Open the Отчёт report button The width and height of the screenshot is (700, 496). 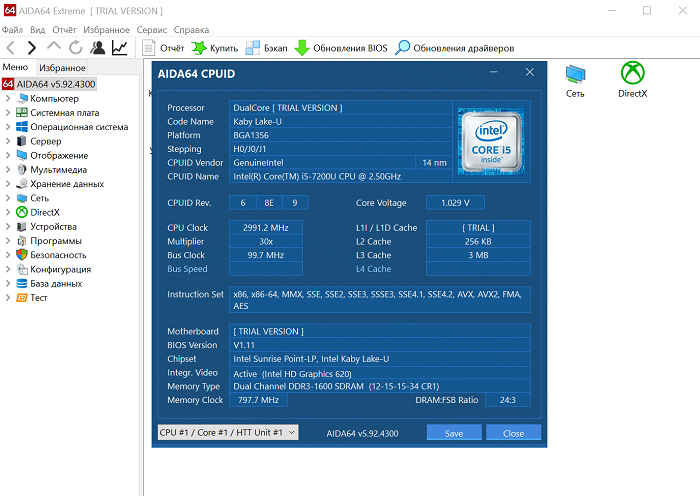(162, 48)
